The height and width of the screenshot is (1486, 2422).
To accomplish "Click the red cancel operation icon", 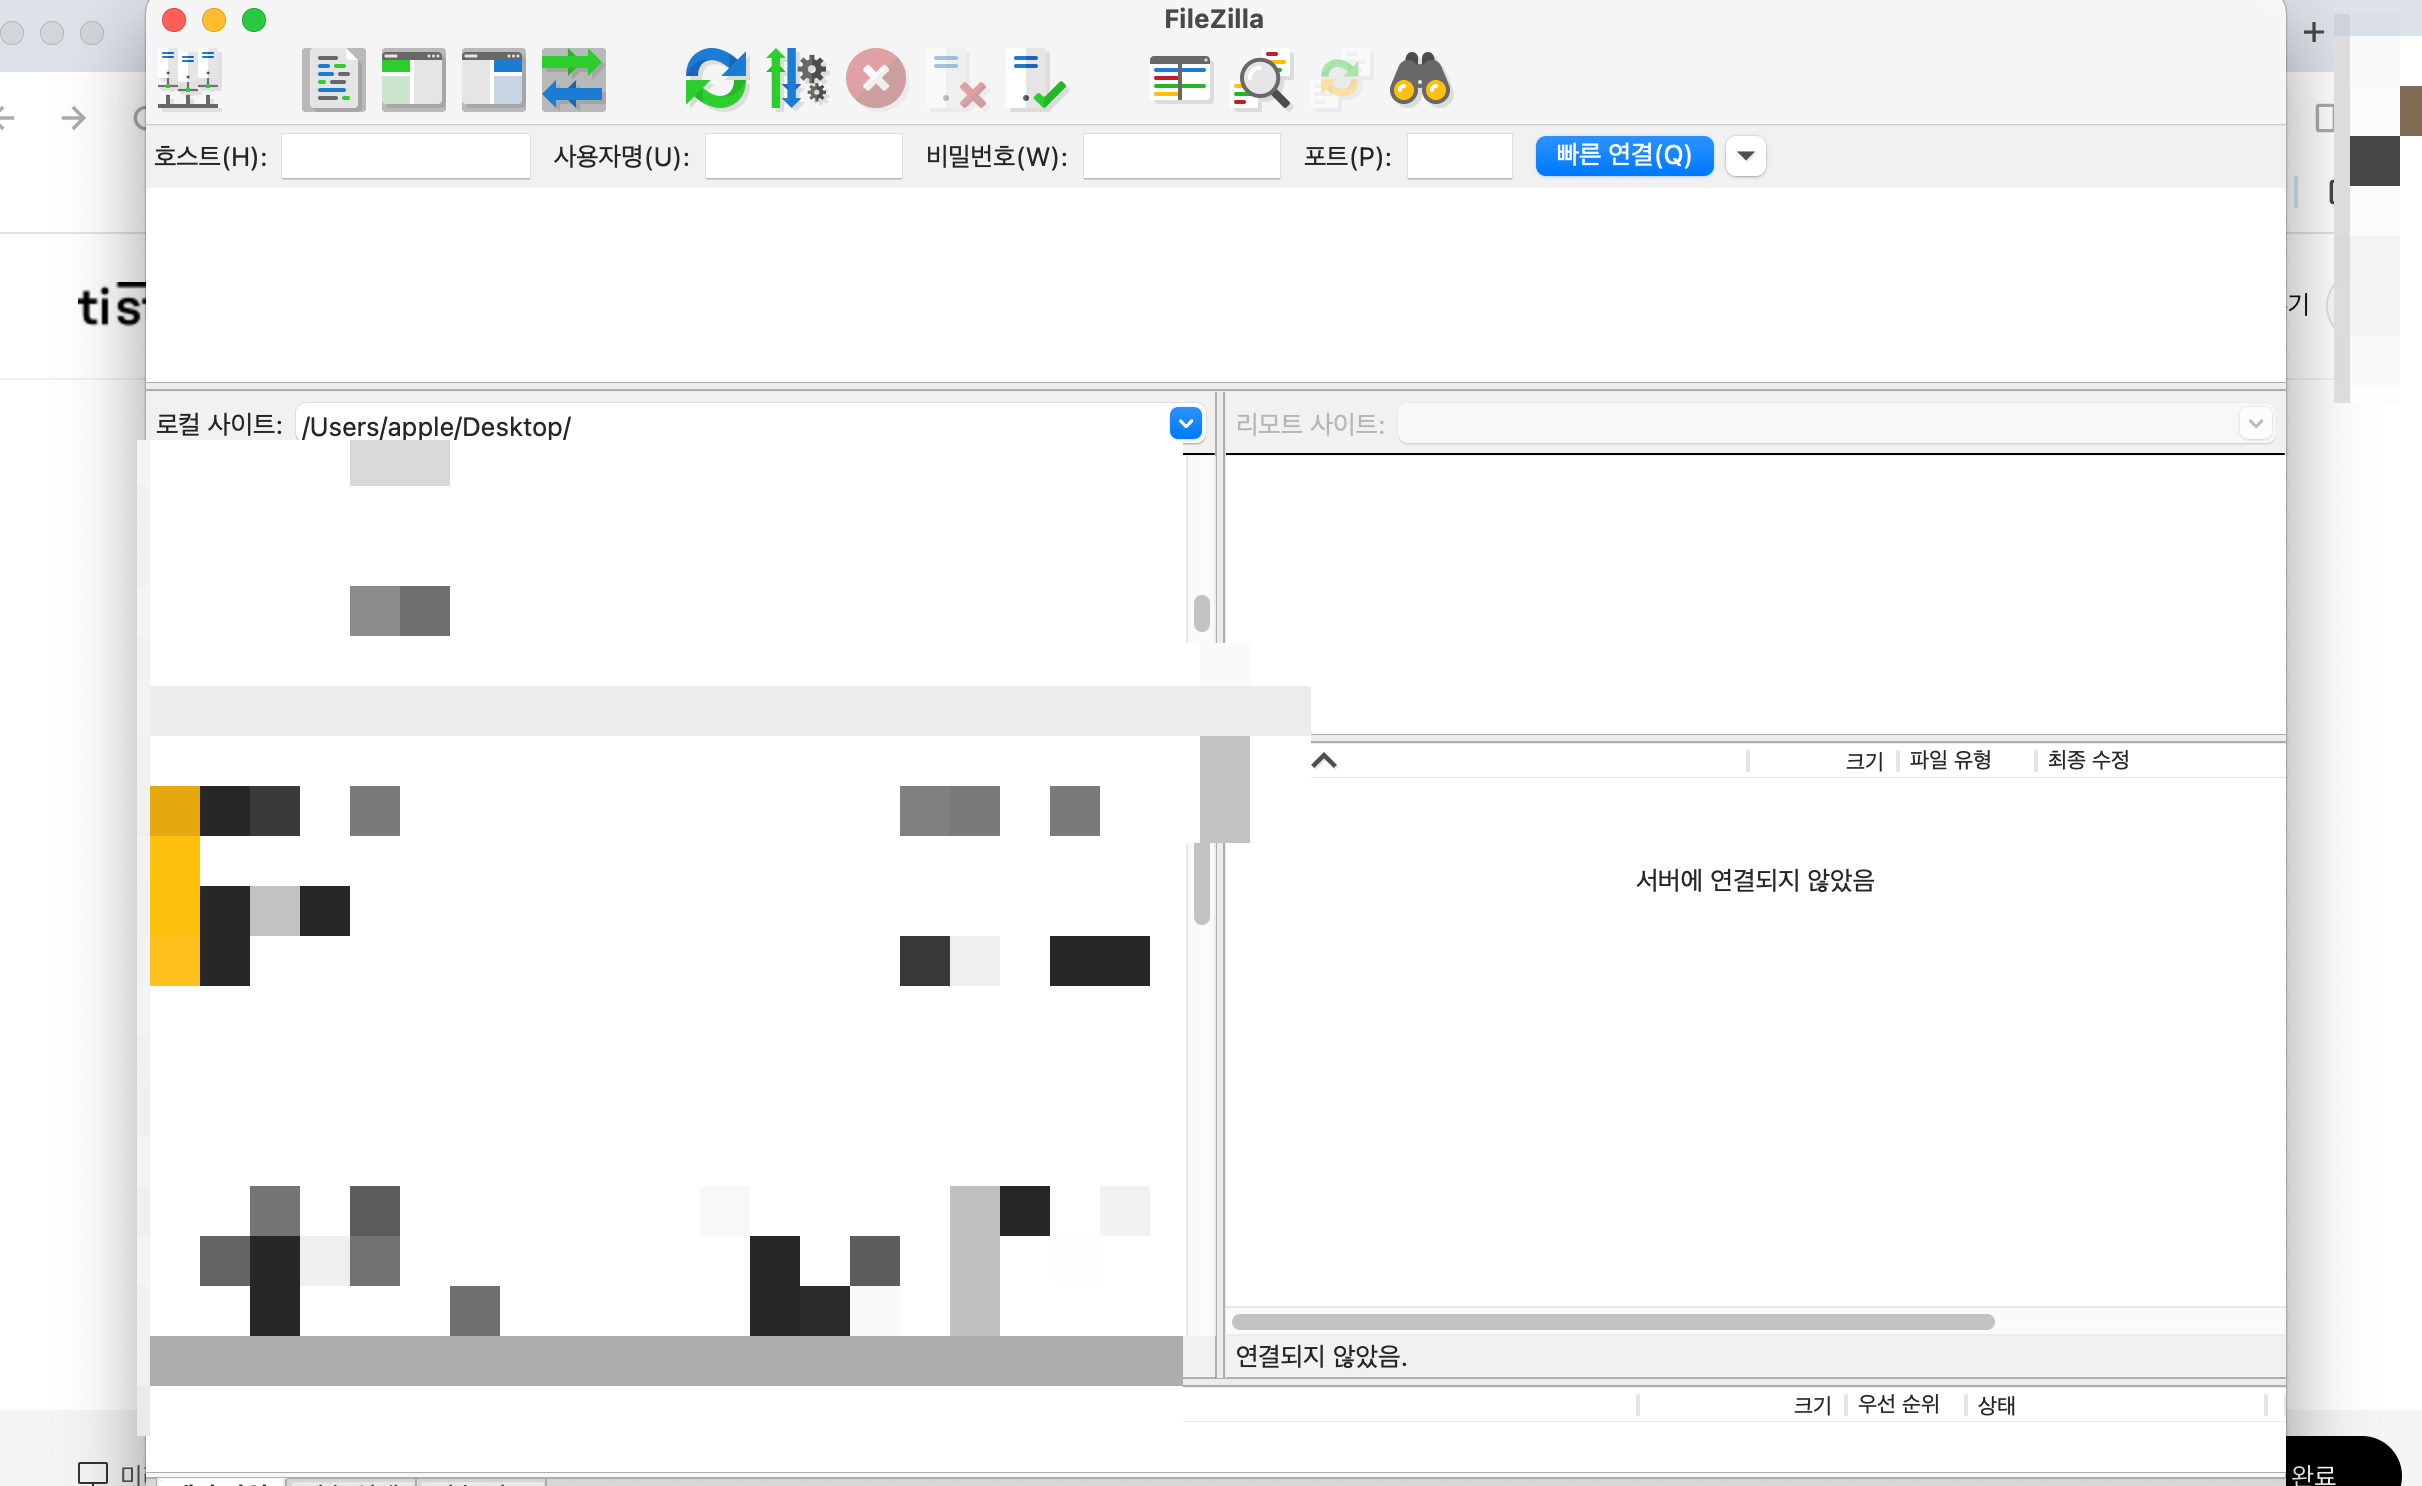I will coord(876,78).
